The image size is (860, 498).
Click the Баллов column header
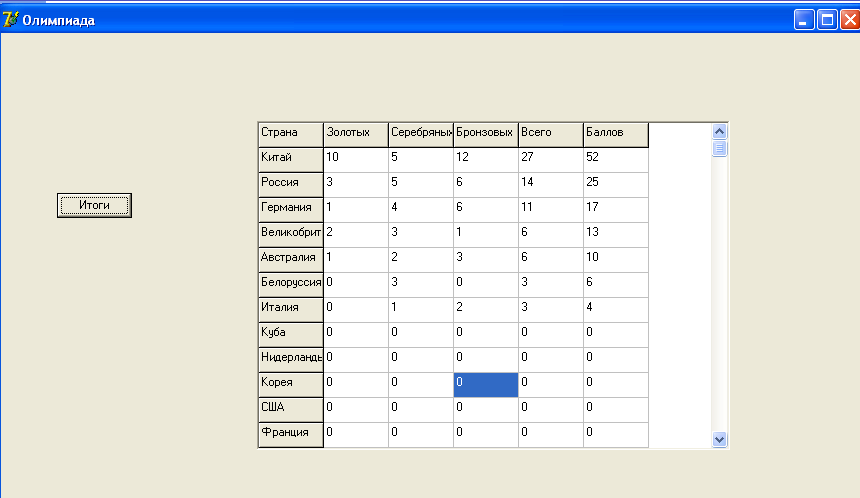(616, 135)
